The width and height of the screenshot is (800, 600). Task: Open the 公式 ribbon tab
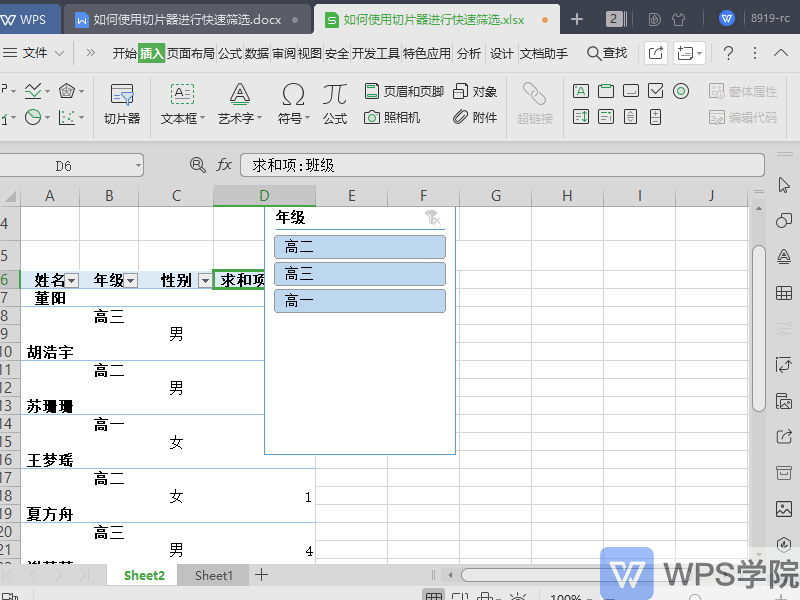pos(230,53)
